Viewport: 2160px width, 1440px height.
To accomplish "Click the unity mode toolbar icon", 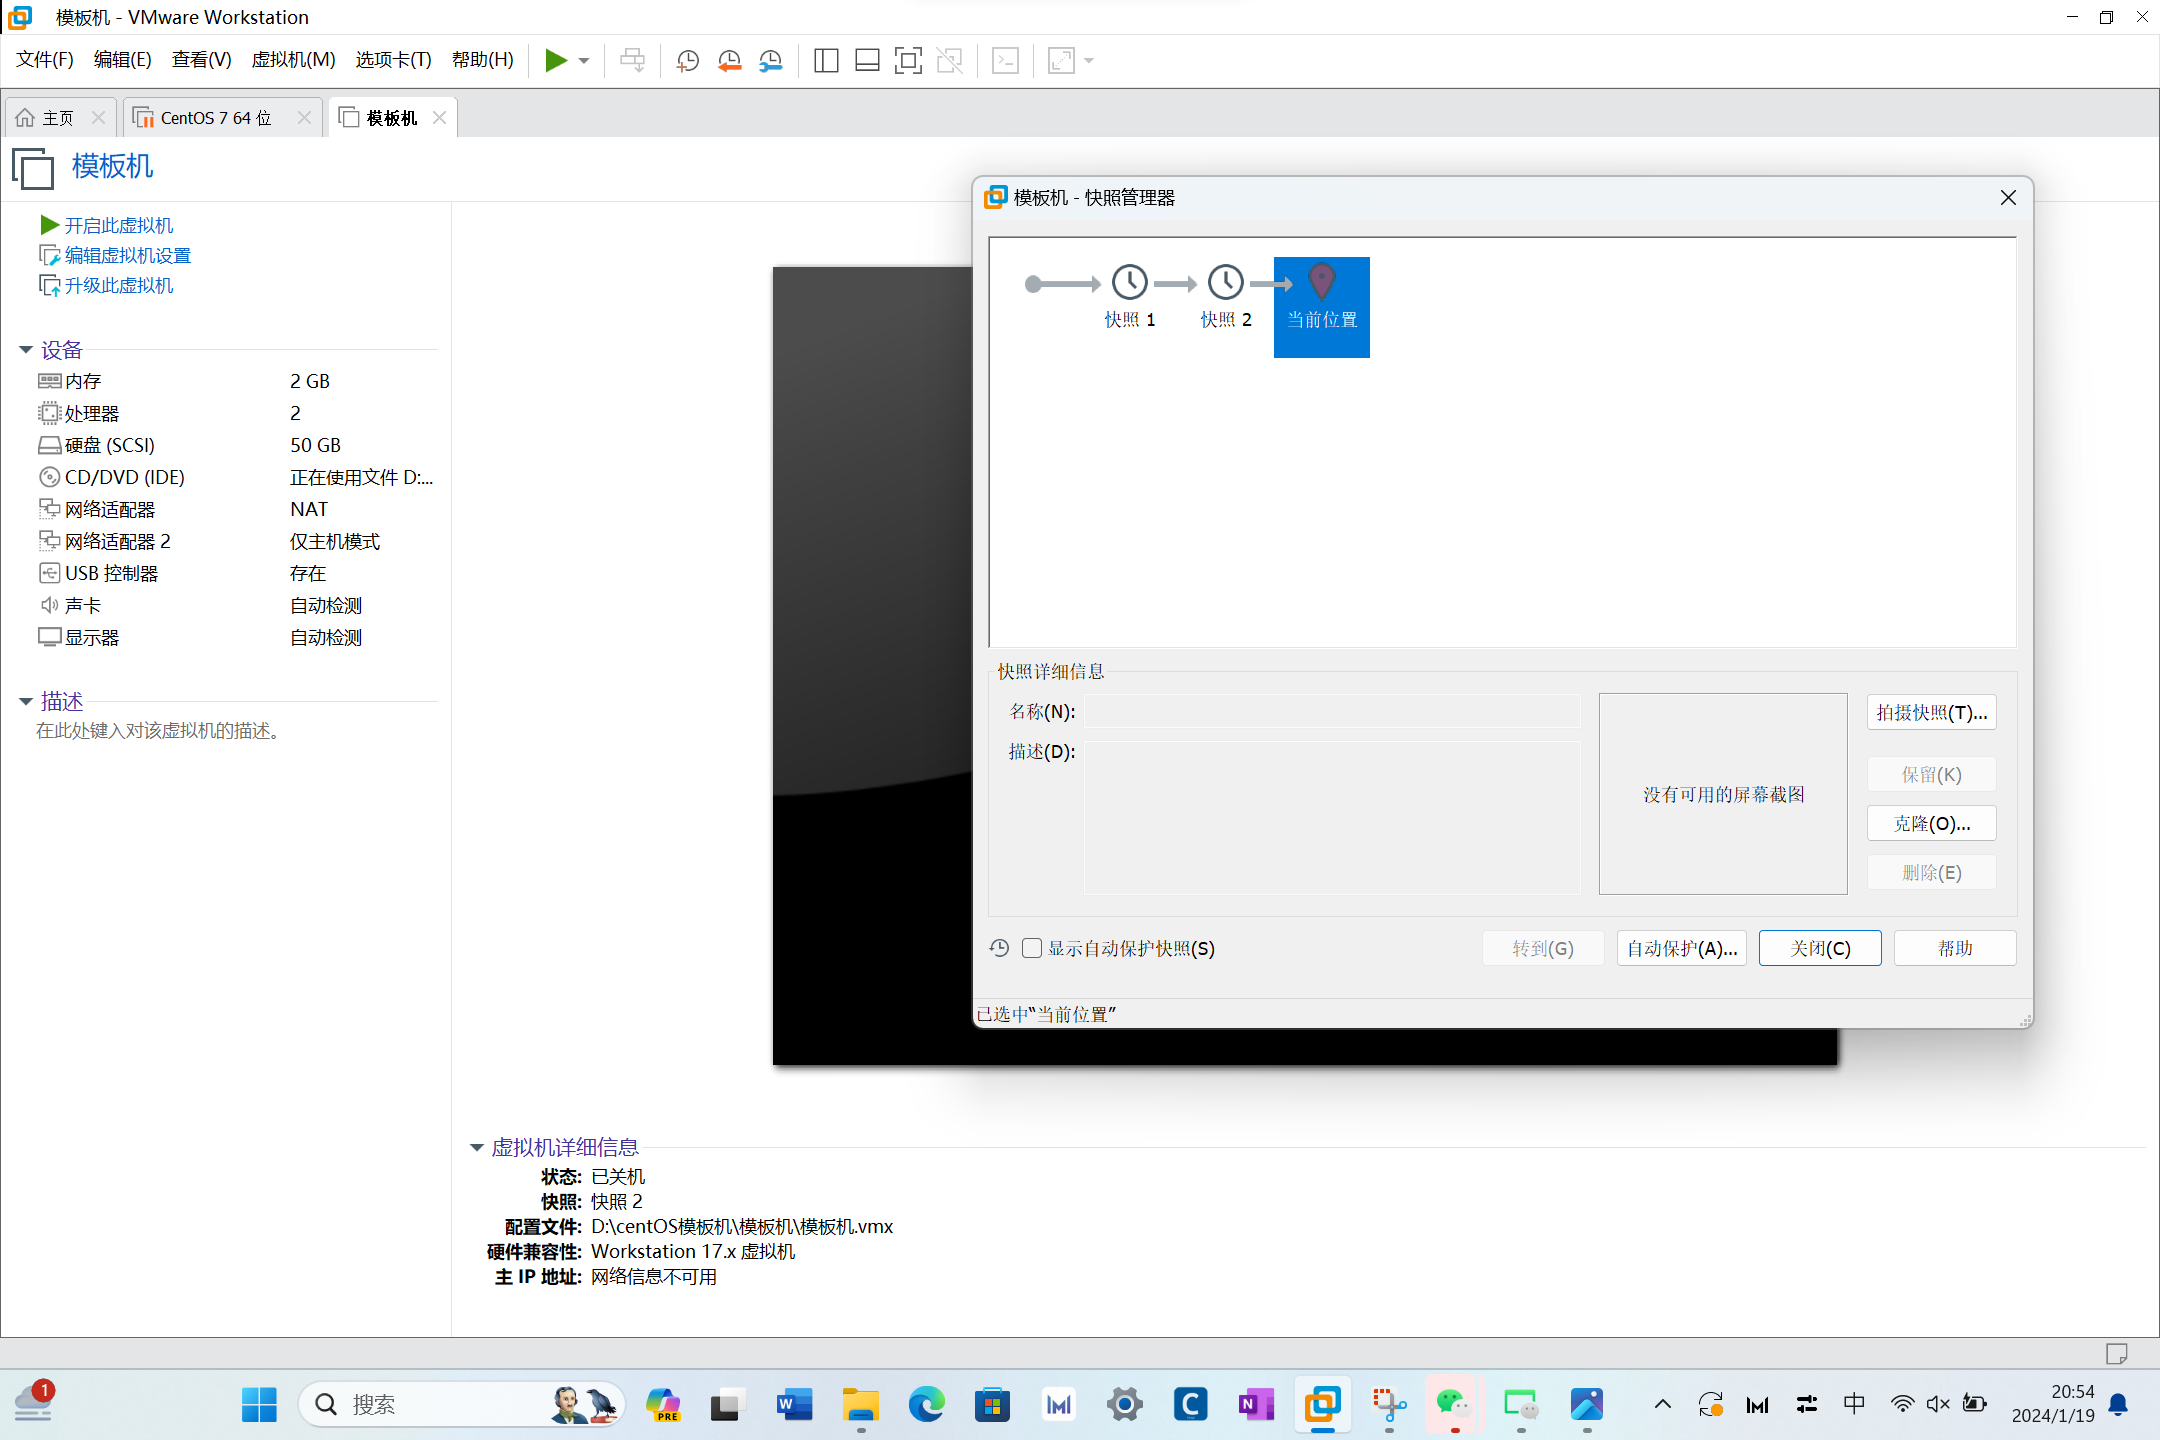I will tap(949, 60).
